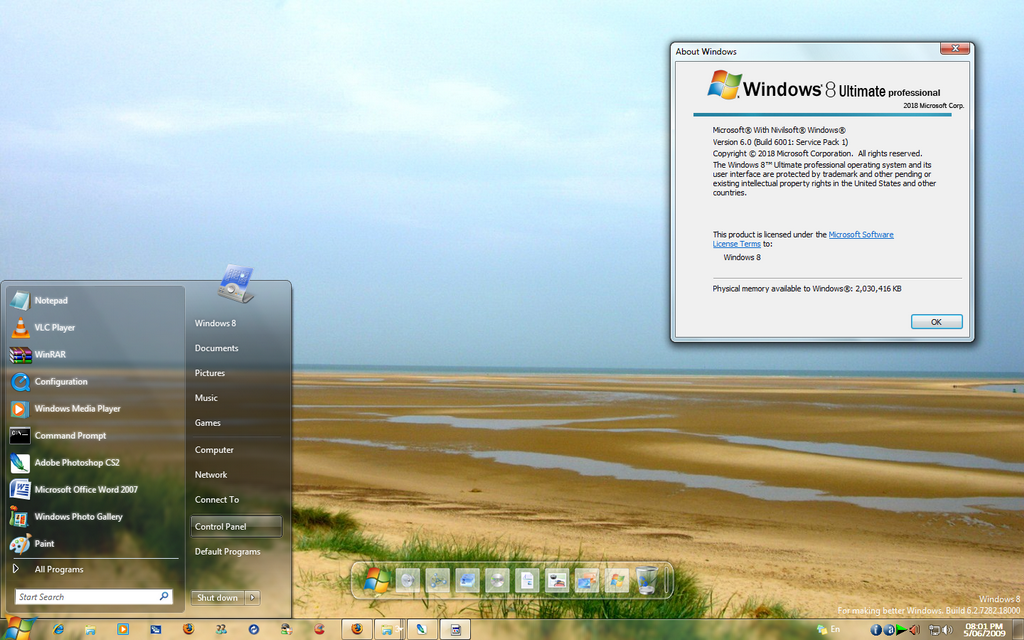Open the document icon in the dock
1024x640 pixels.
pos(527,580)
